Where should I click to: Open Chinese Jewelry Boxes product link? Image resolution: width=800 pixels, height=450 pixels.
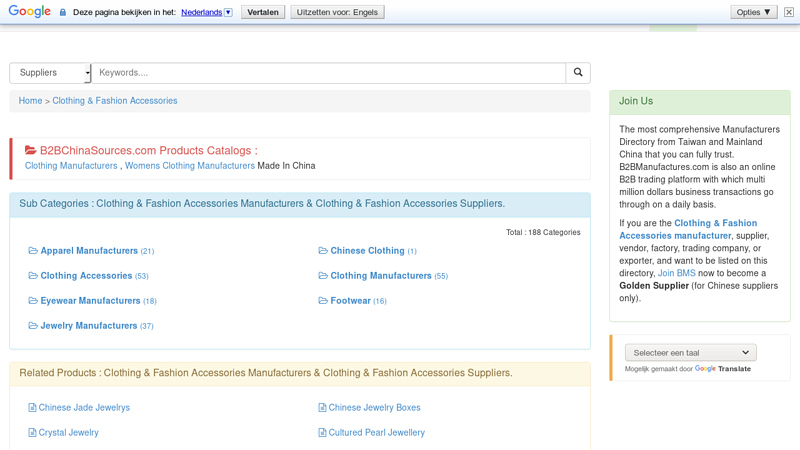coord(374,407)
